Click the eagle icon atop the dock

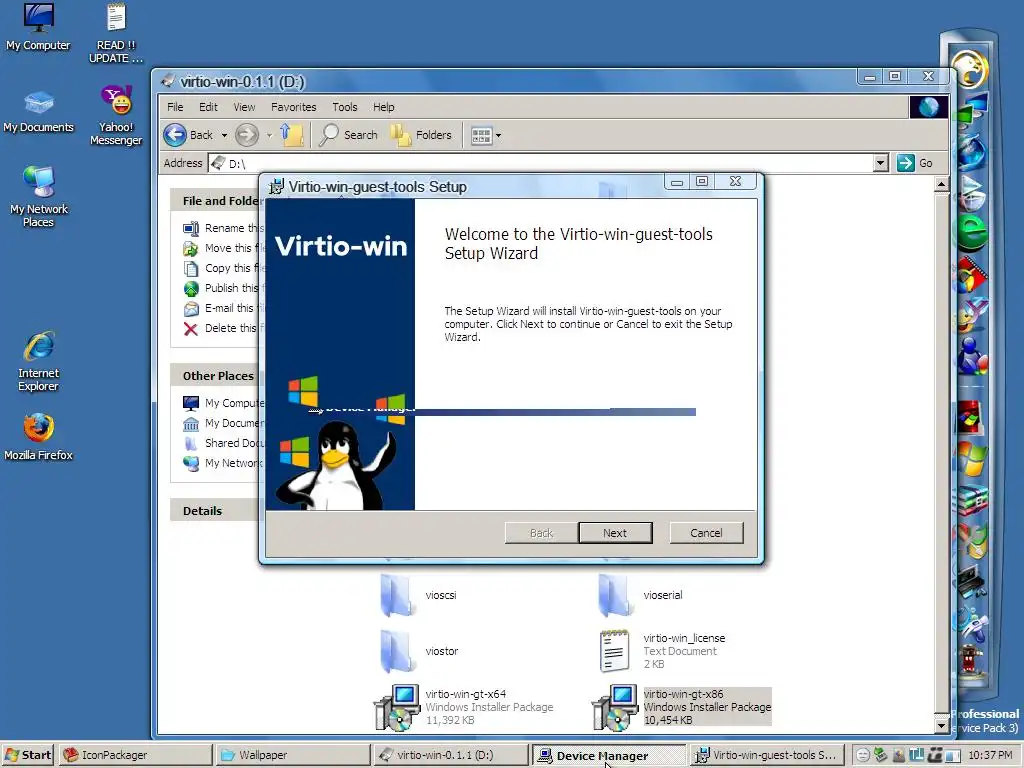[x=969, y=68]
